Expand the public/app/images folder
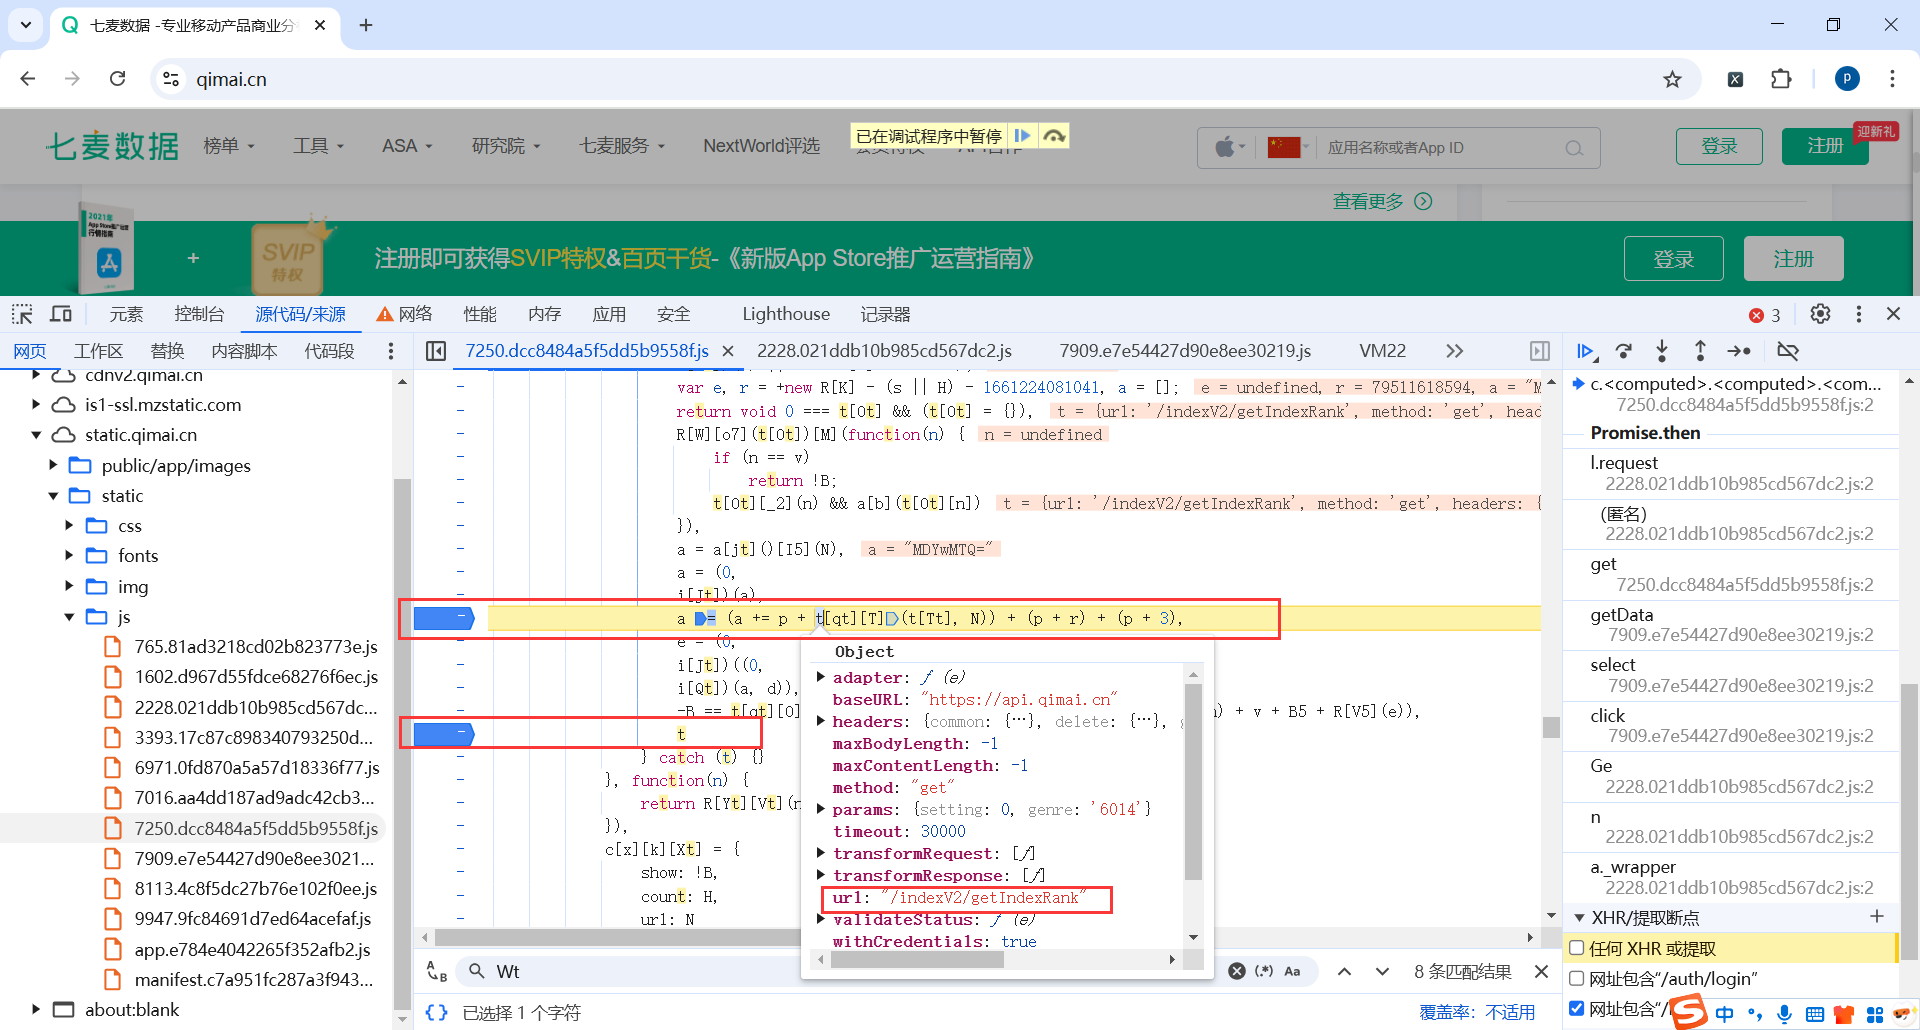This screenshot has height=1030, width=1920. [x=53, y=465]
